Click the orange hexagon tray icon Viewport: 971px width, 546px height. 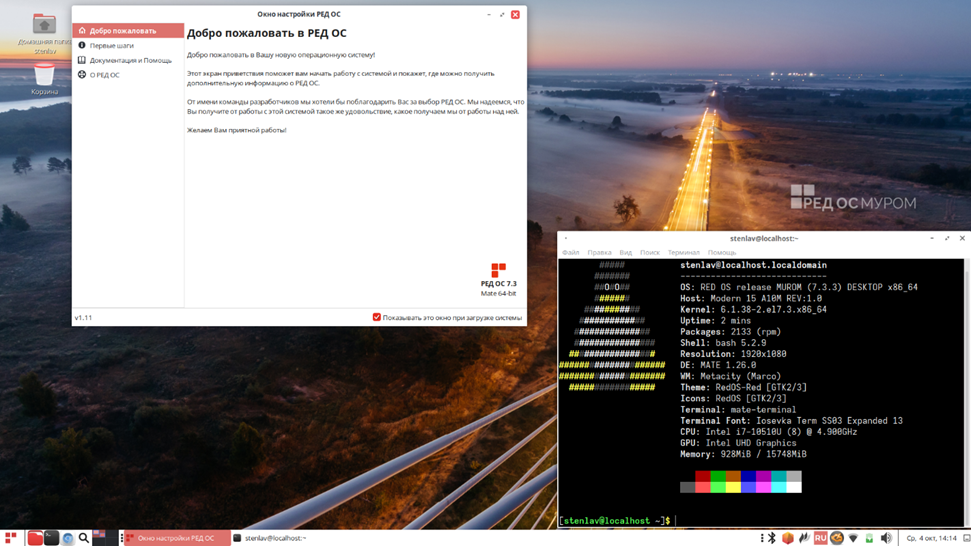(788, 538)
